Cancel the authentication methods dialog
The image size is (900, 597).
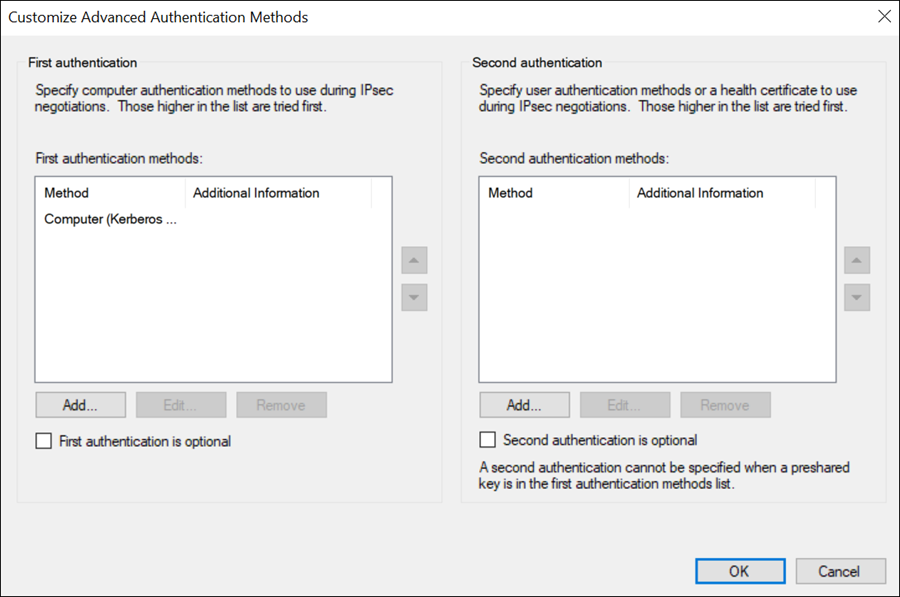point(840,571)
